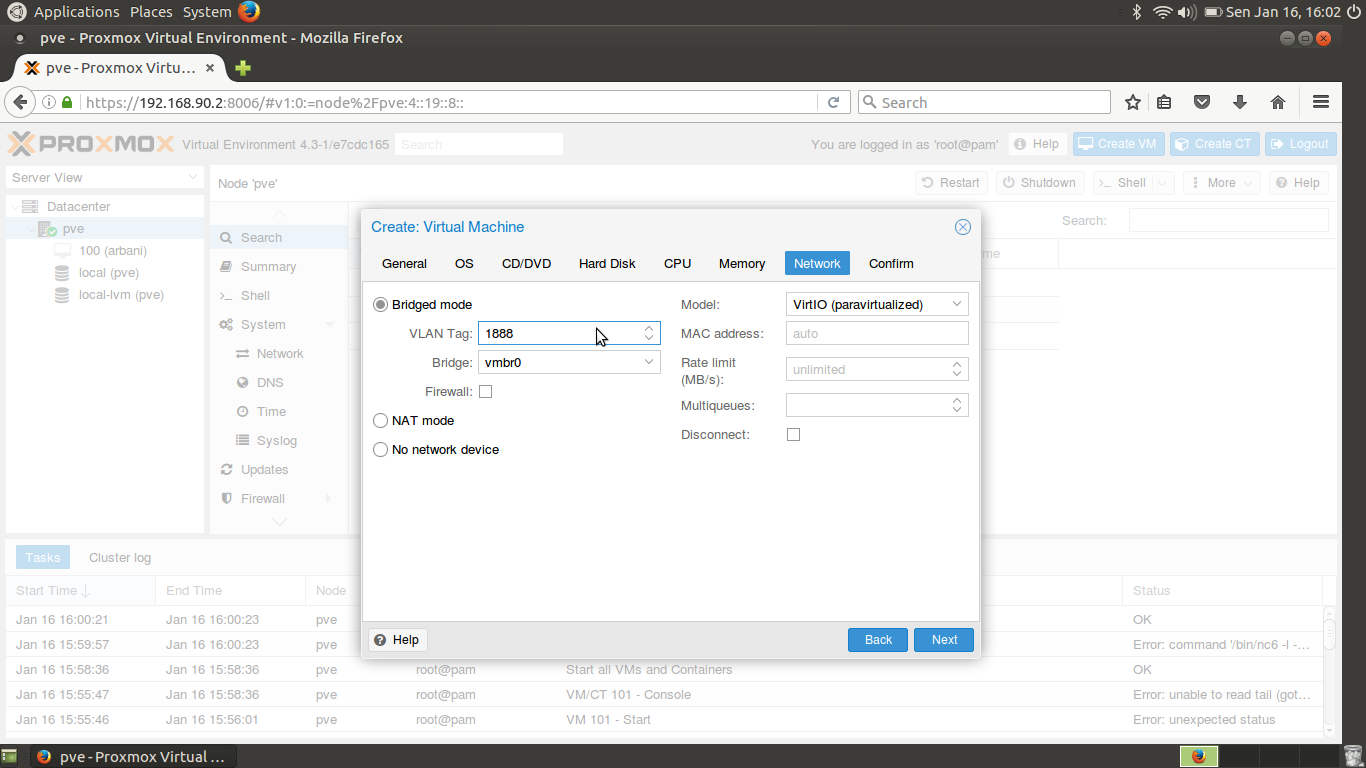This screenshot has height=768, width=1366.
Task: Open the Ubuntu system menu icon in top panel
Action: 16,12
